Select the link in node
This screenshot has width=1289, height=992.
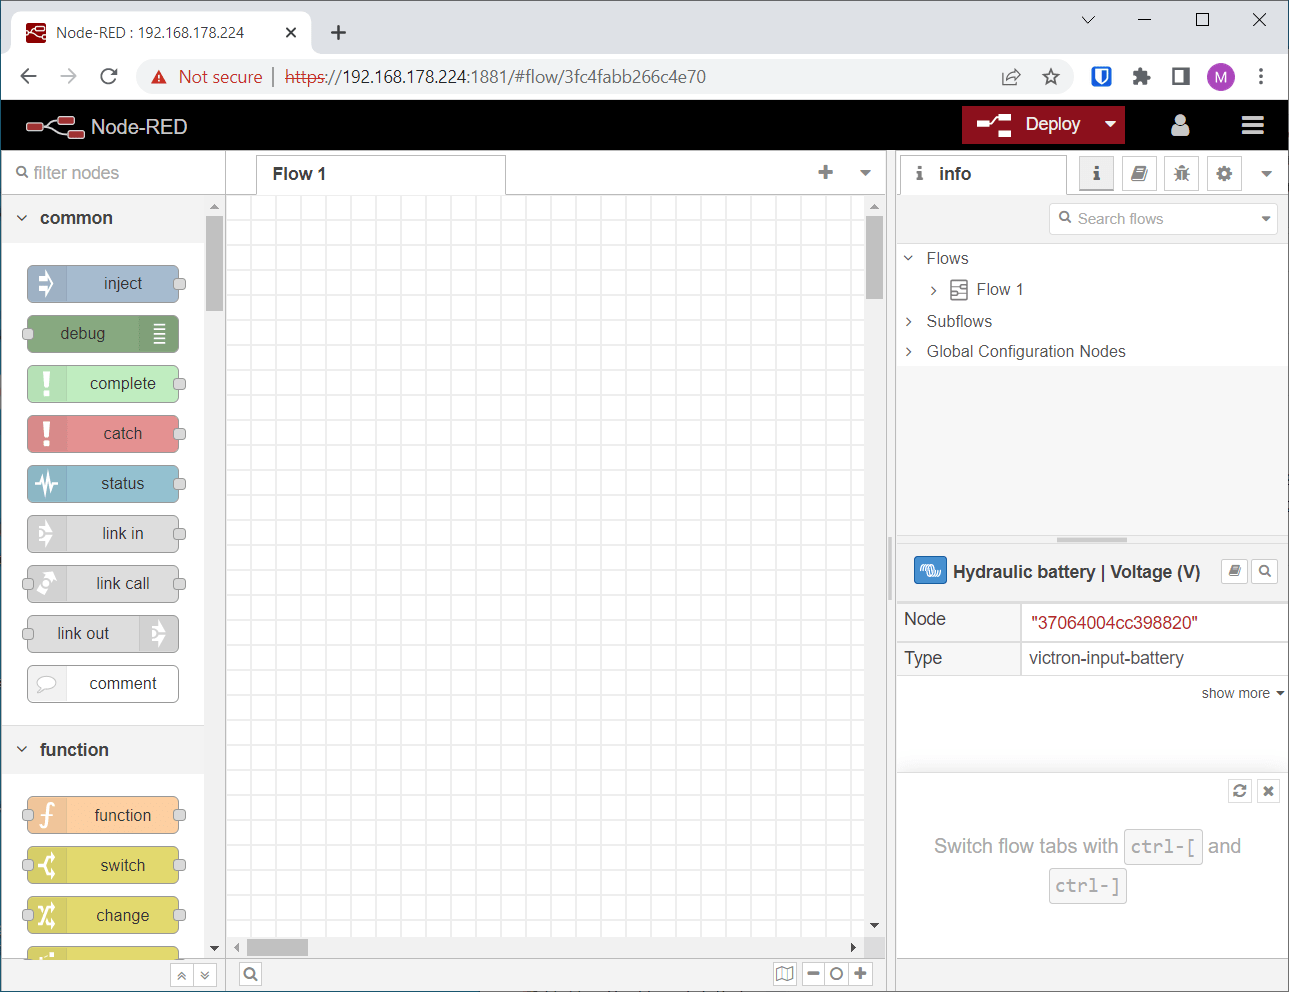(x=103, y=534)
